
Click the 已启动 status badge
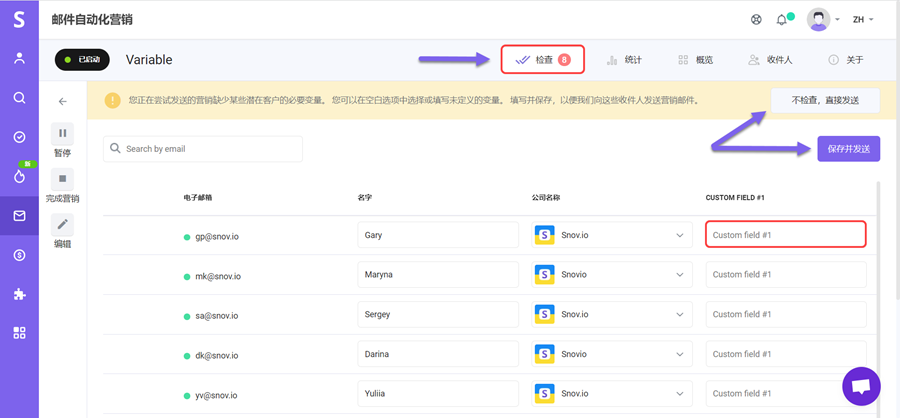coord(82,59)
